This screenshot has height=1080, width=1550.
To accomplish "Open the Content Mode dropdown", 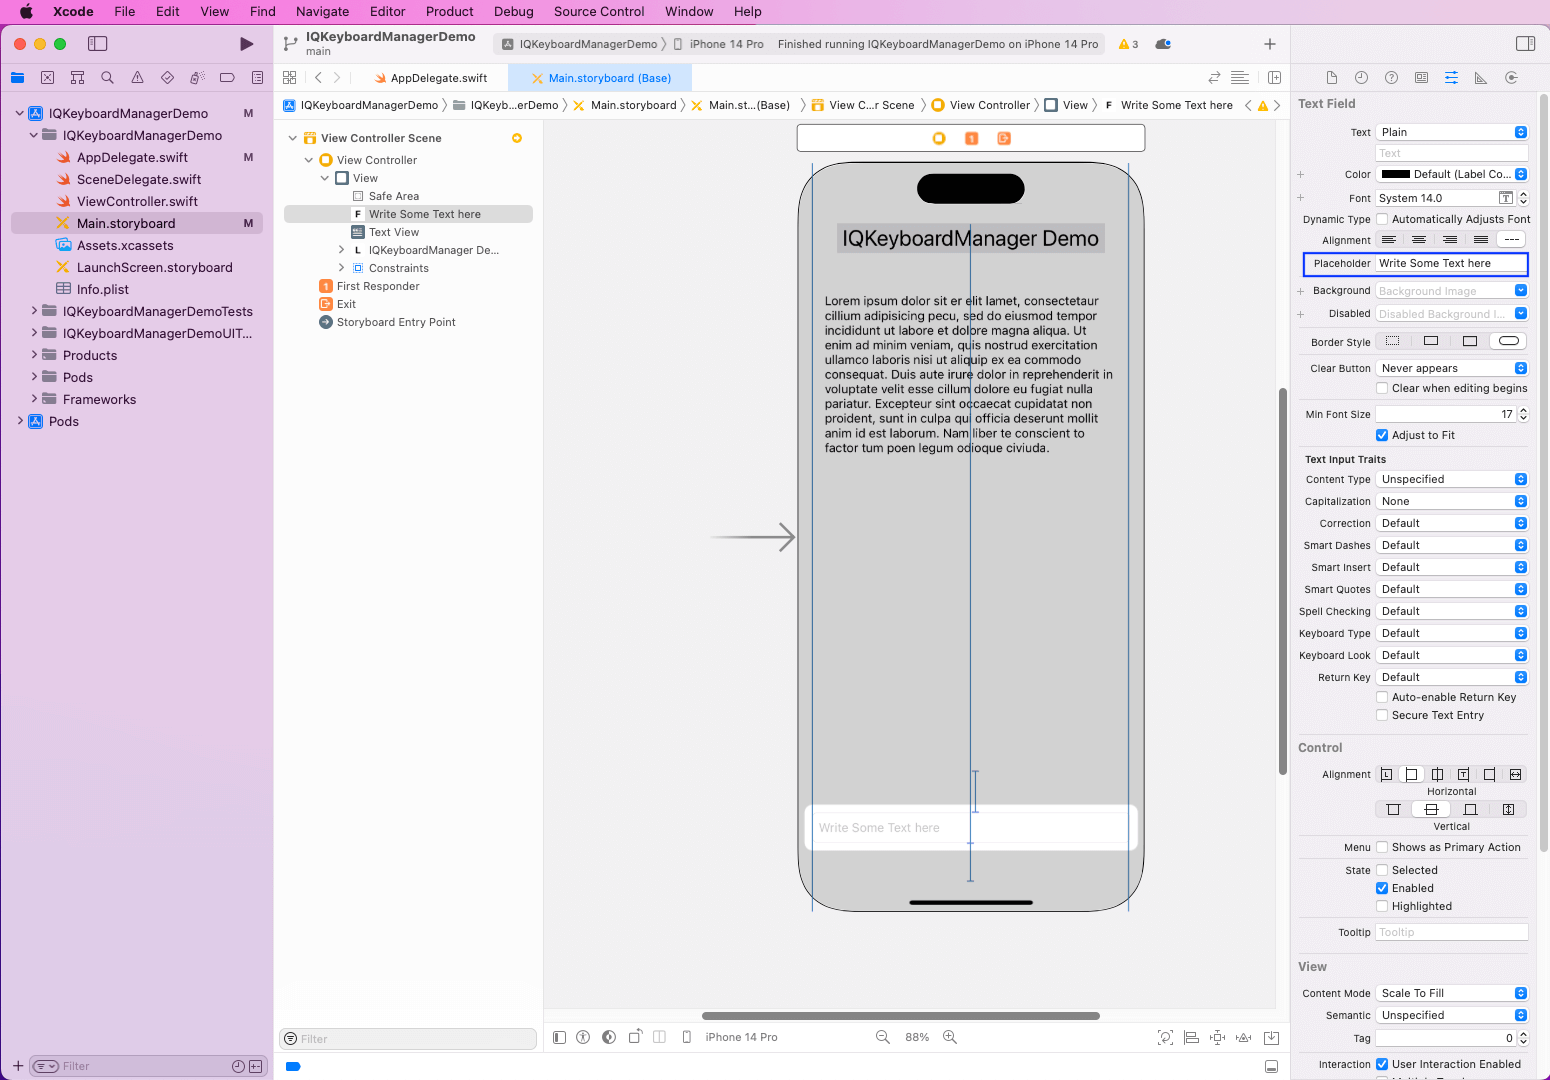I will [1452, 993].
